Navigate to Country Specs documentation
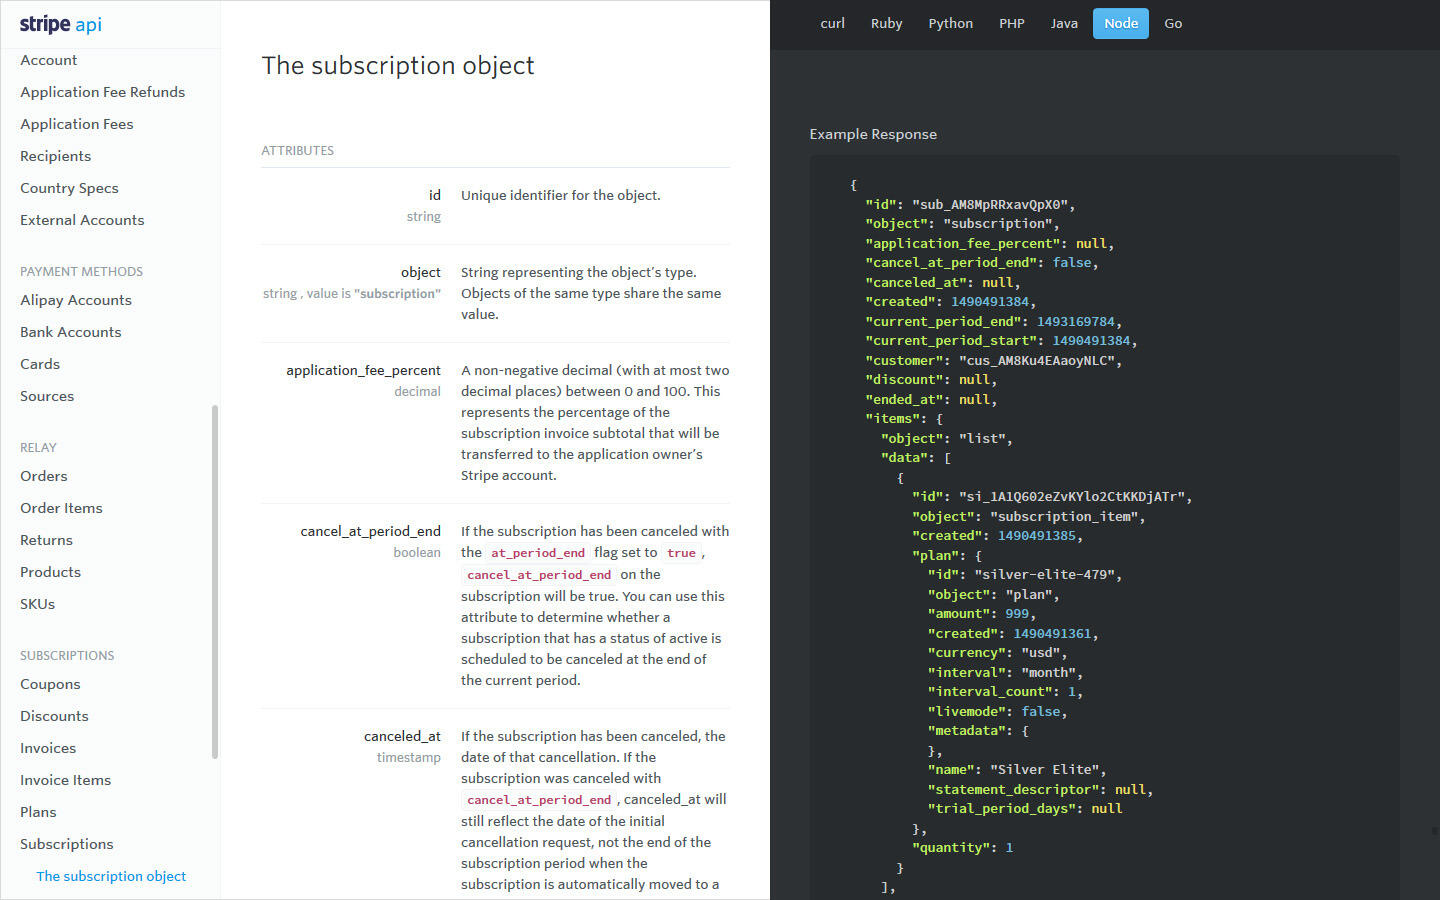 pos(69,188)
